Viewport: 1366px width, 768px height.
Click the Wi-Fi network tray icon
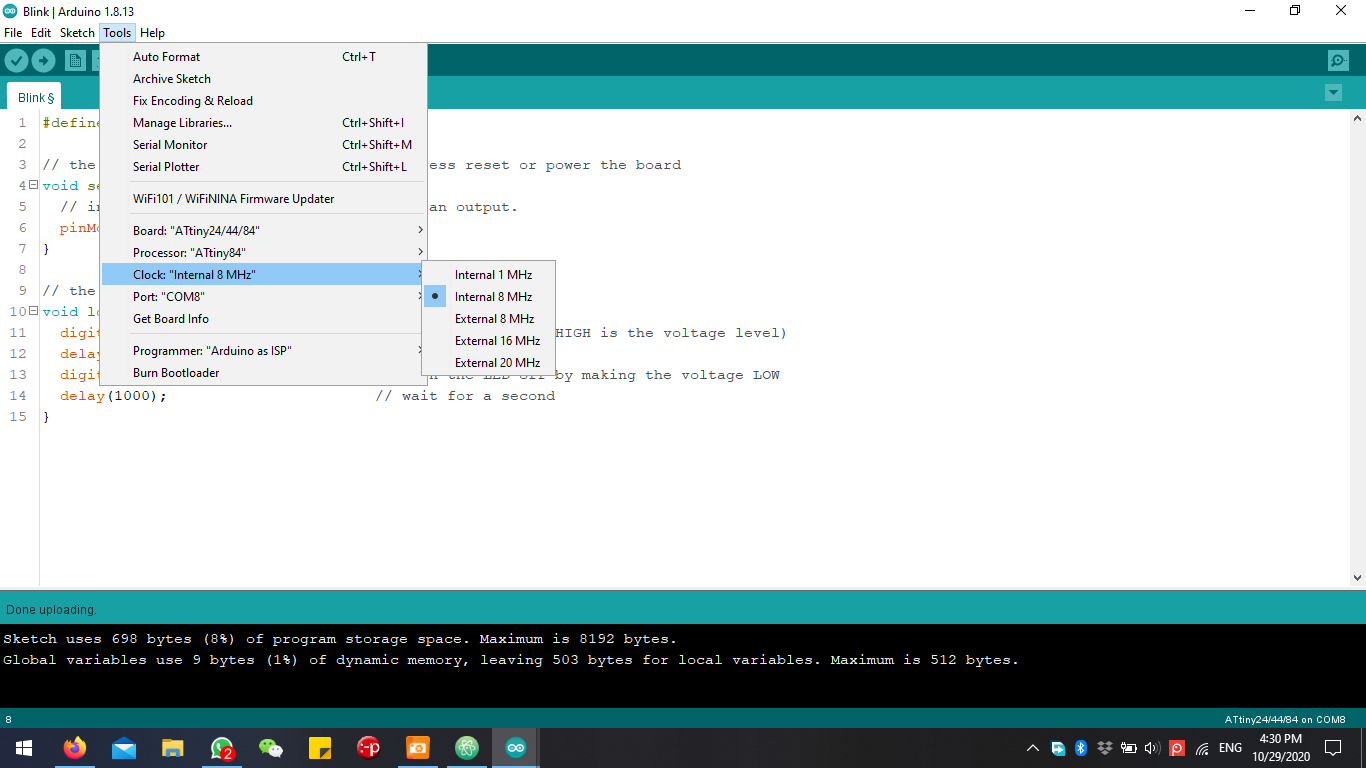point(1202,748)
